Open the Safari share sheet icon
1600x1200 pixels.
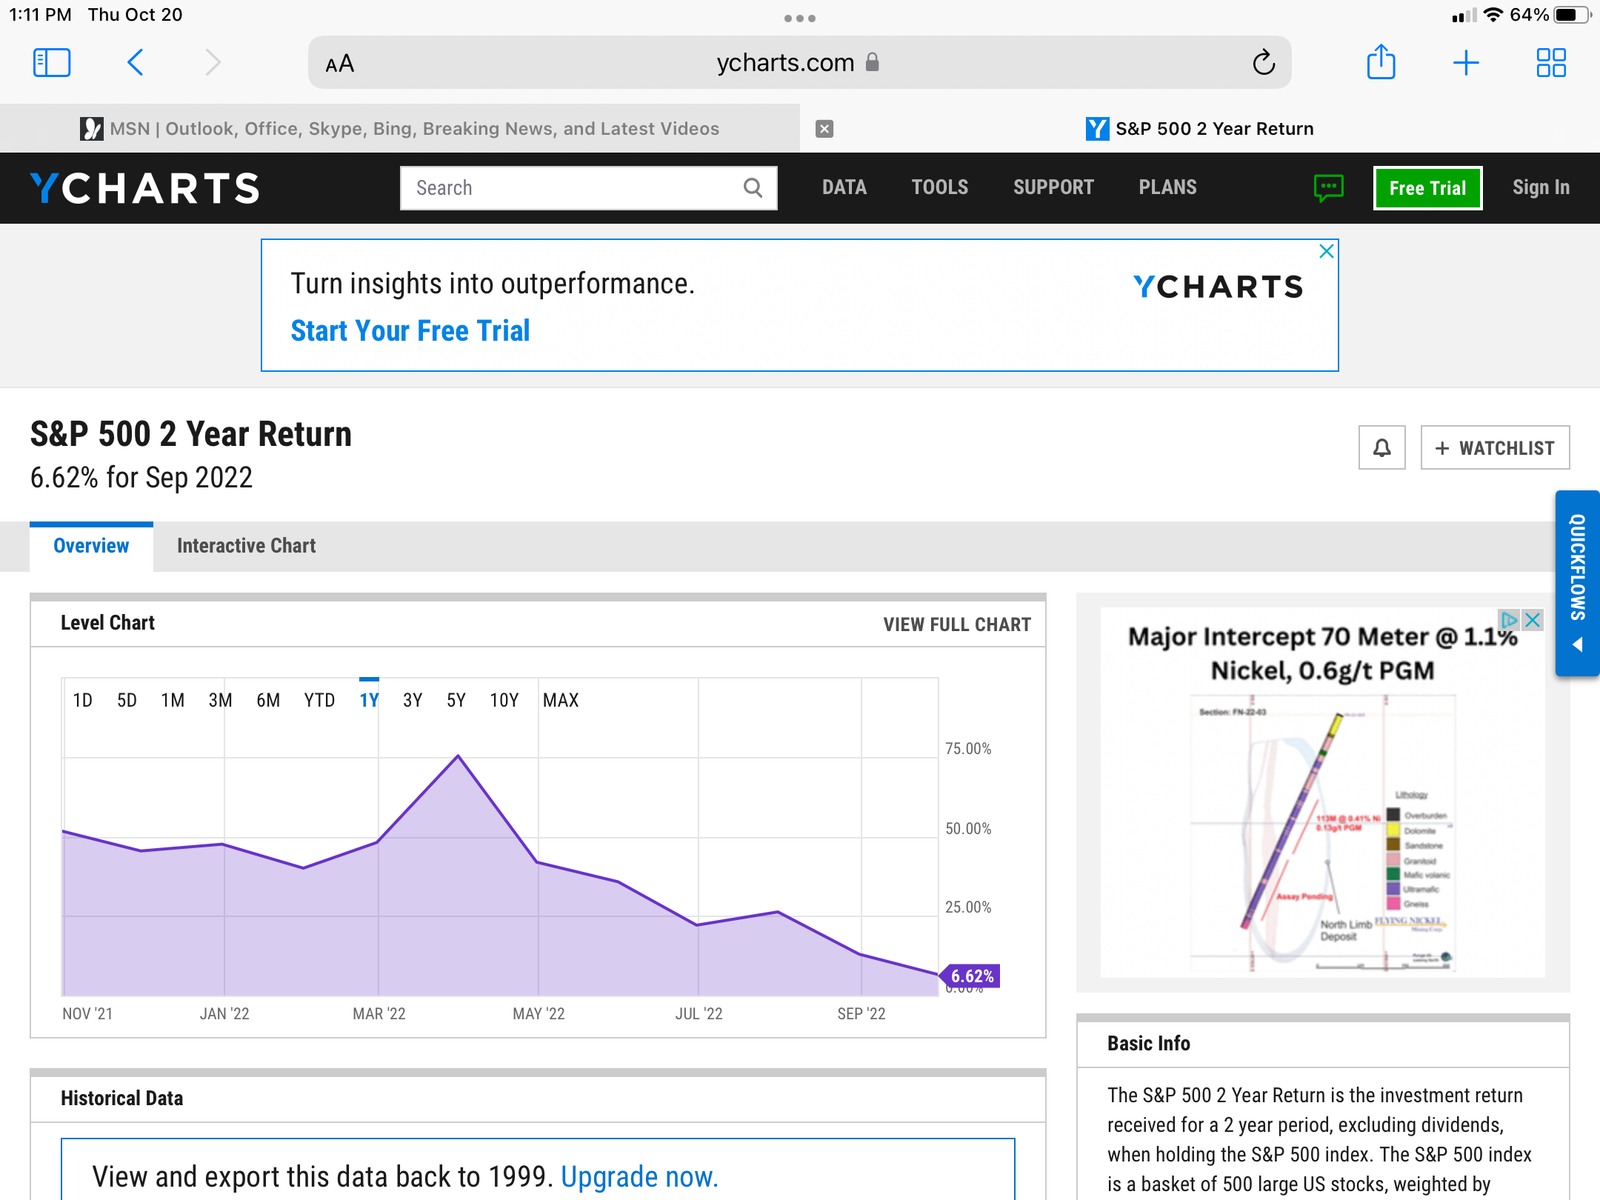coord(1381,62)
